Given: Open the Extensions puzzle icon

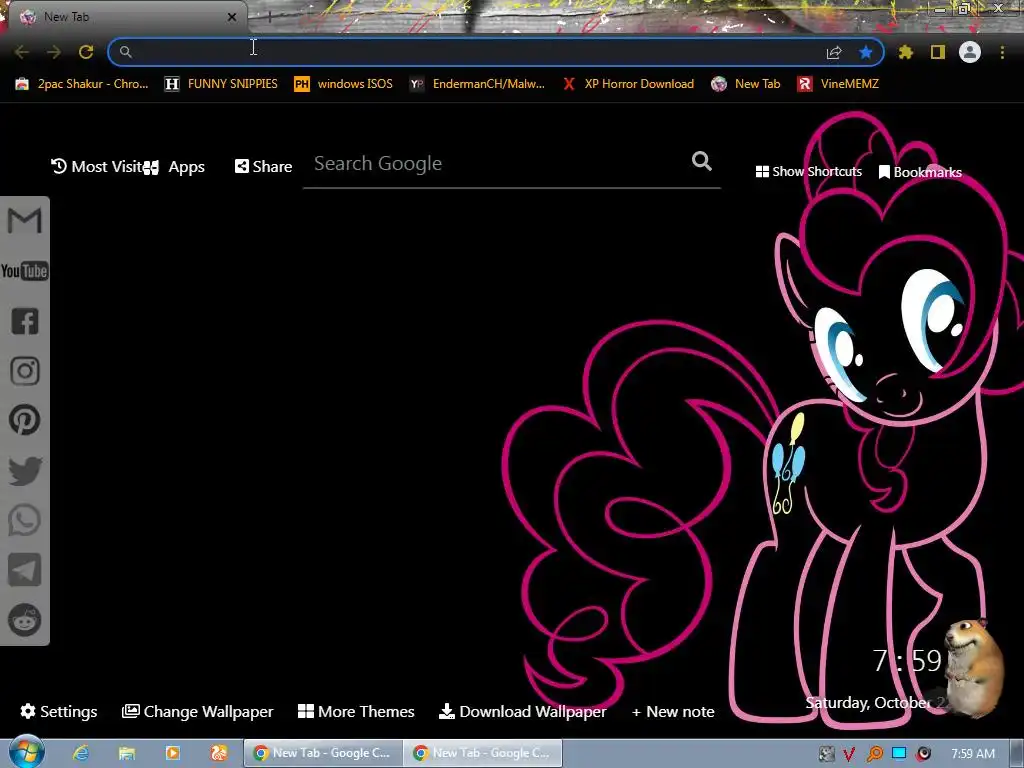Looking at the screenshot, I should click(x=906, y=52).
